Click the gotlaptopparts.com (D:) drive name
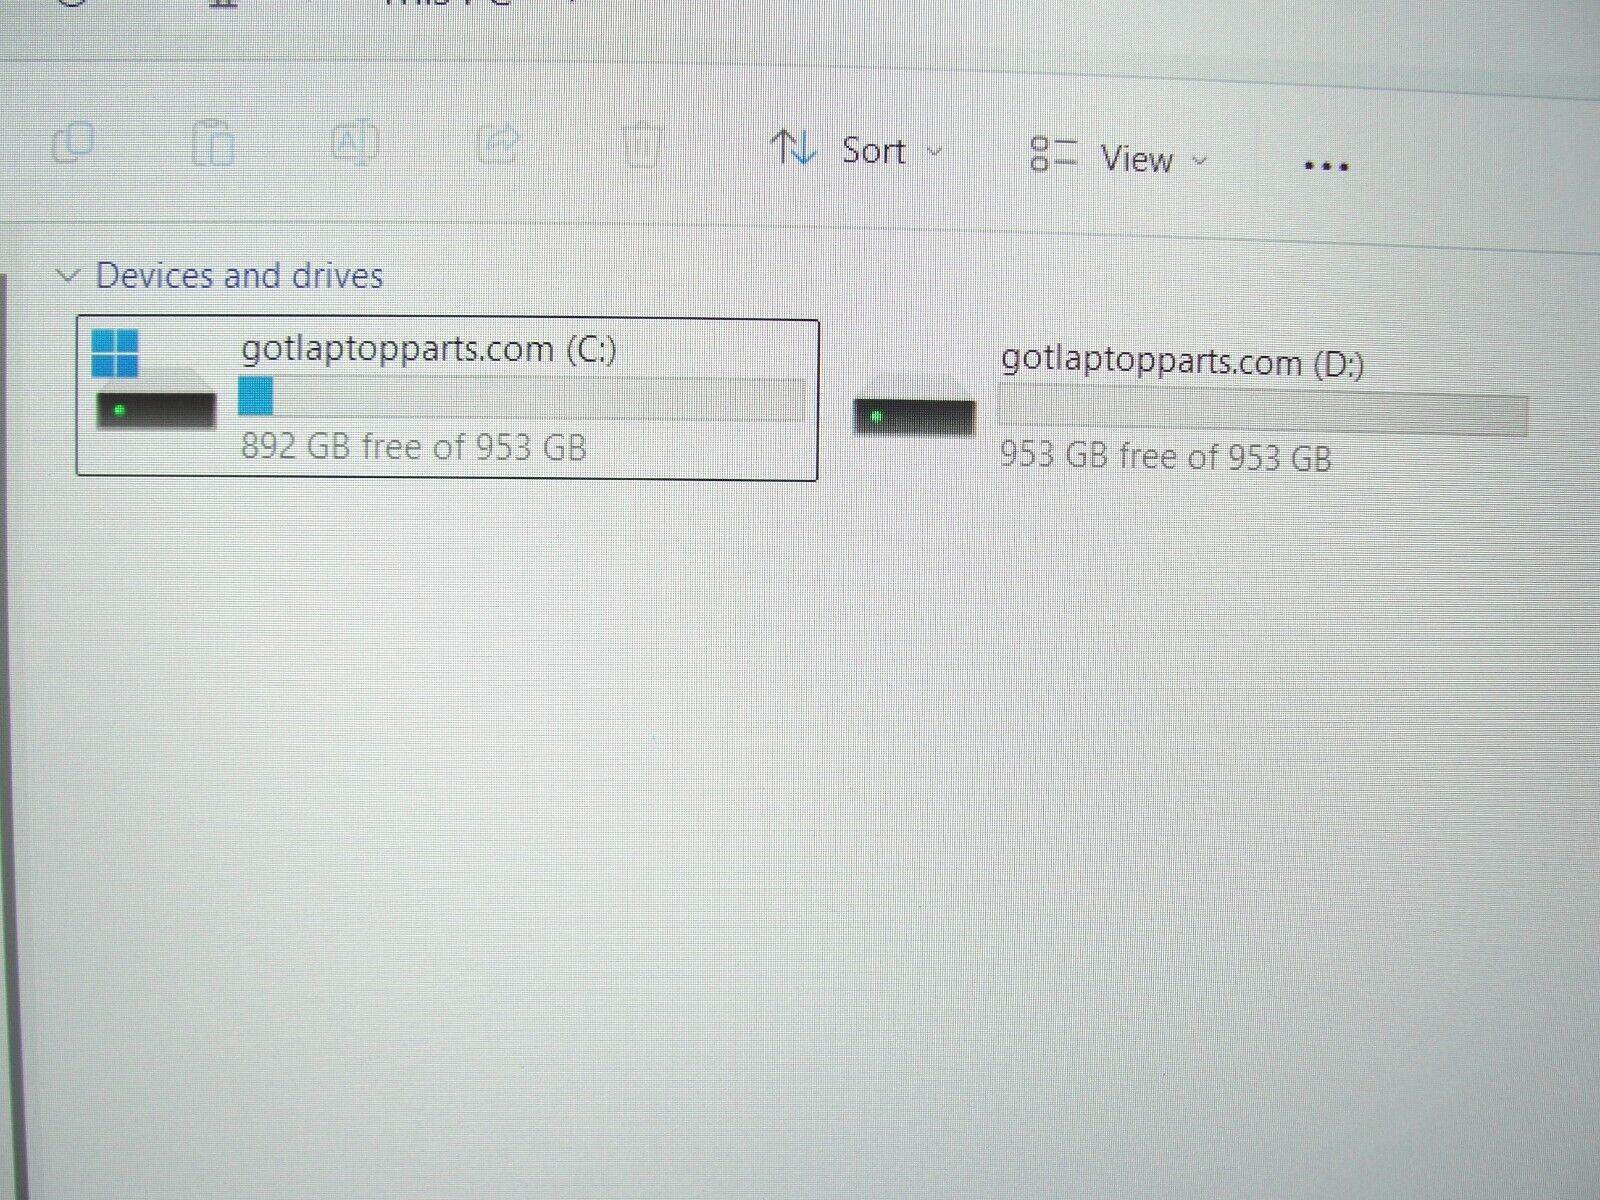 [1182, 361]
